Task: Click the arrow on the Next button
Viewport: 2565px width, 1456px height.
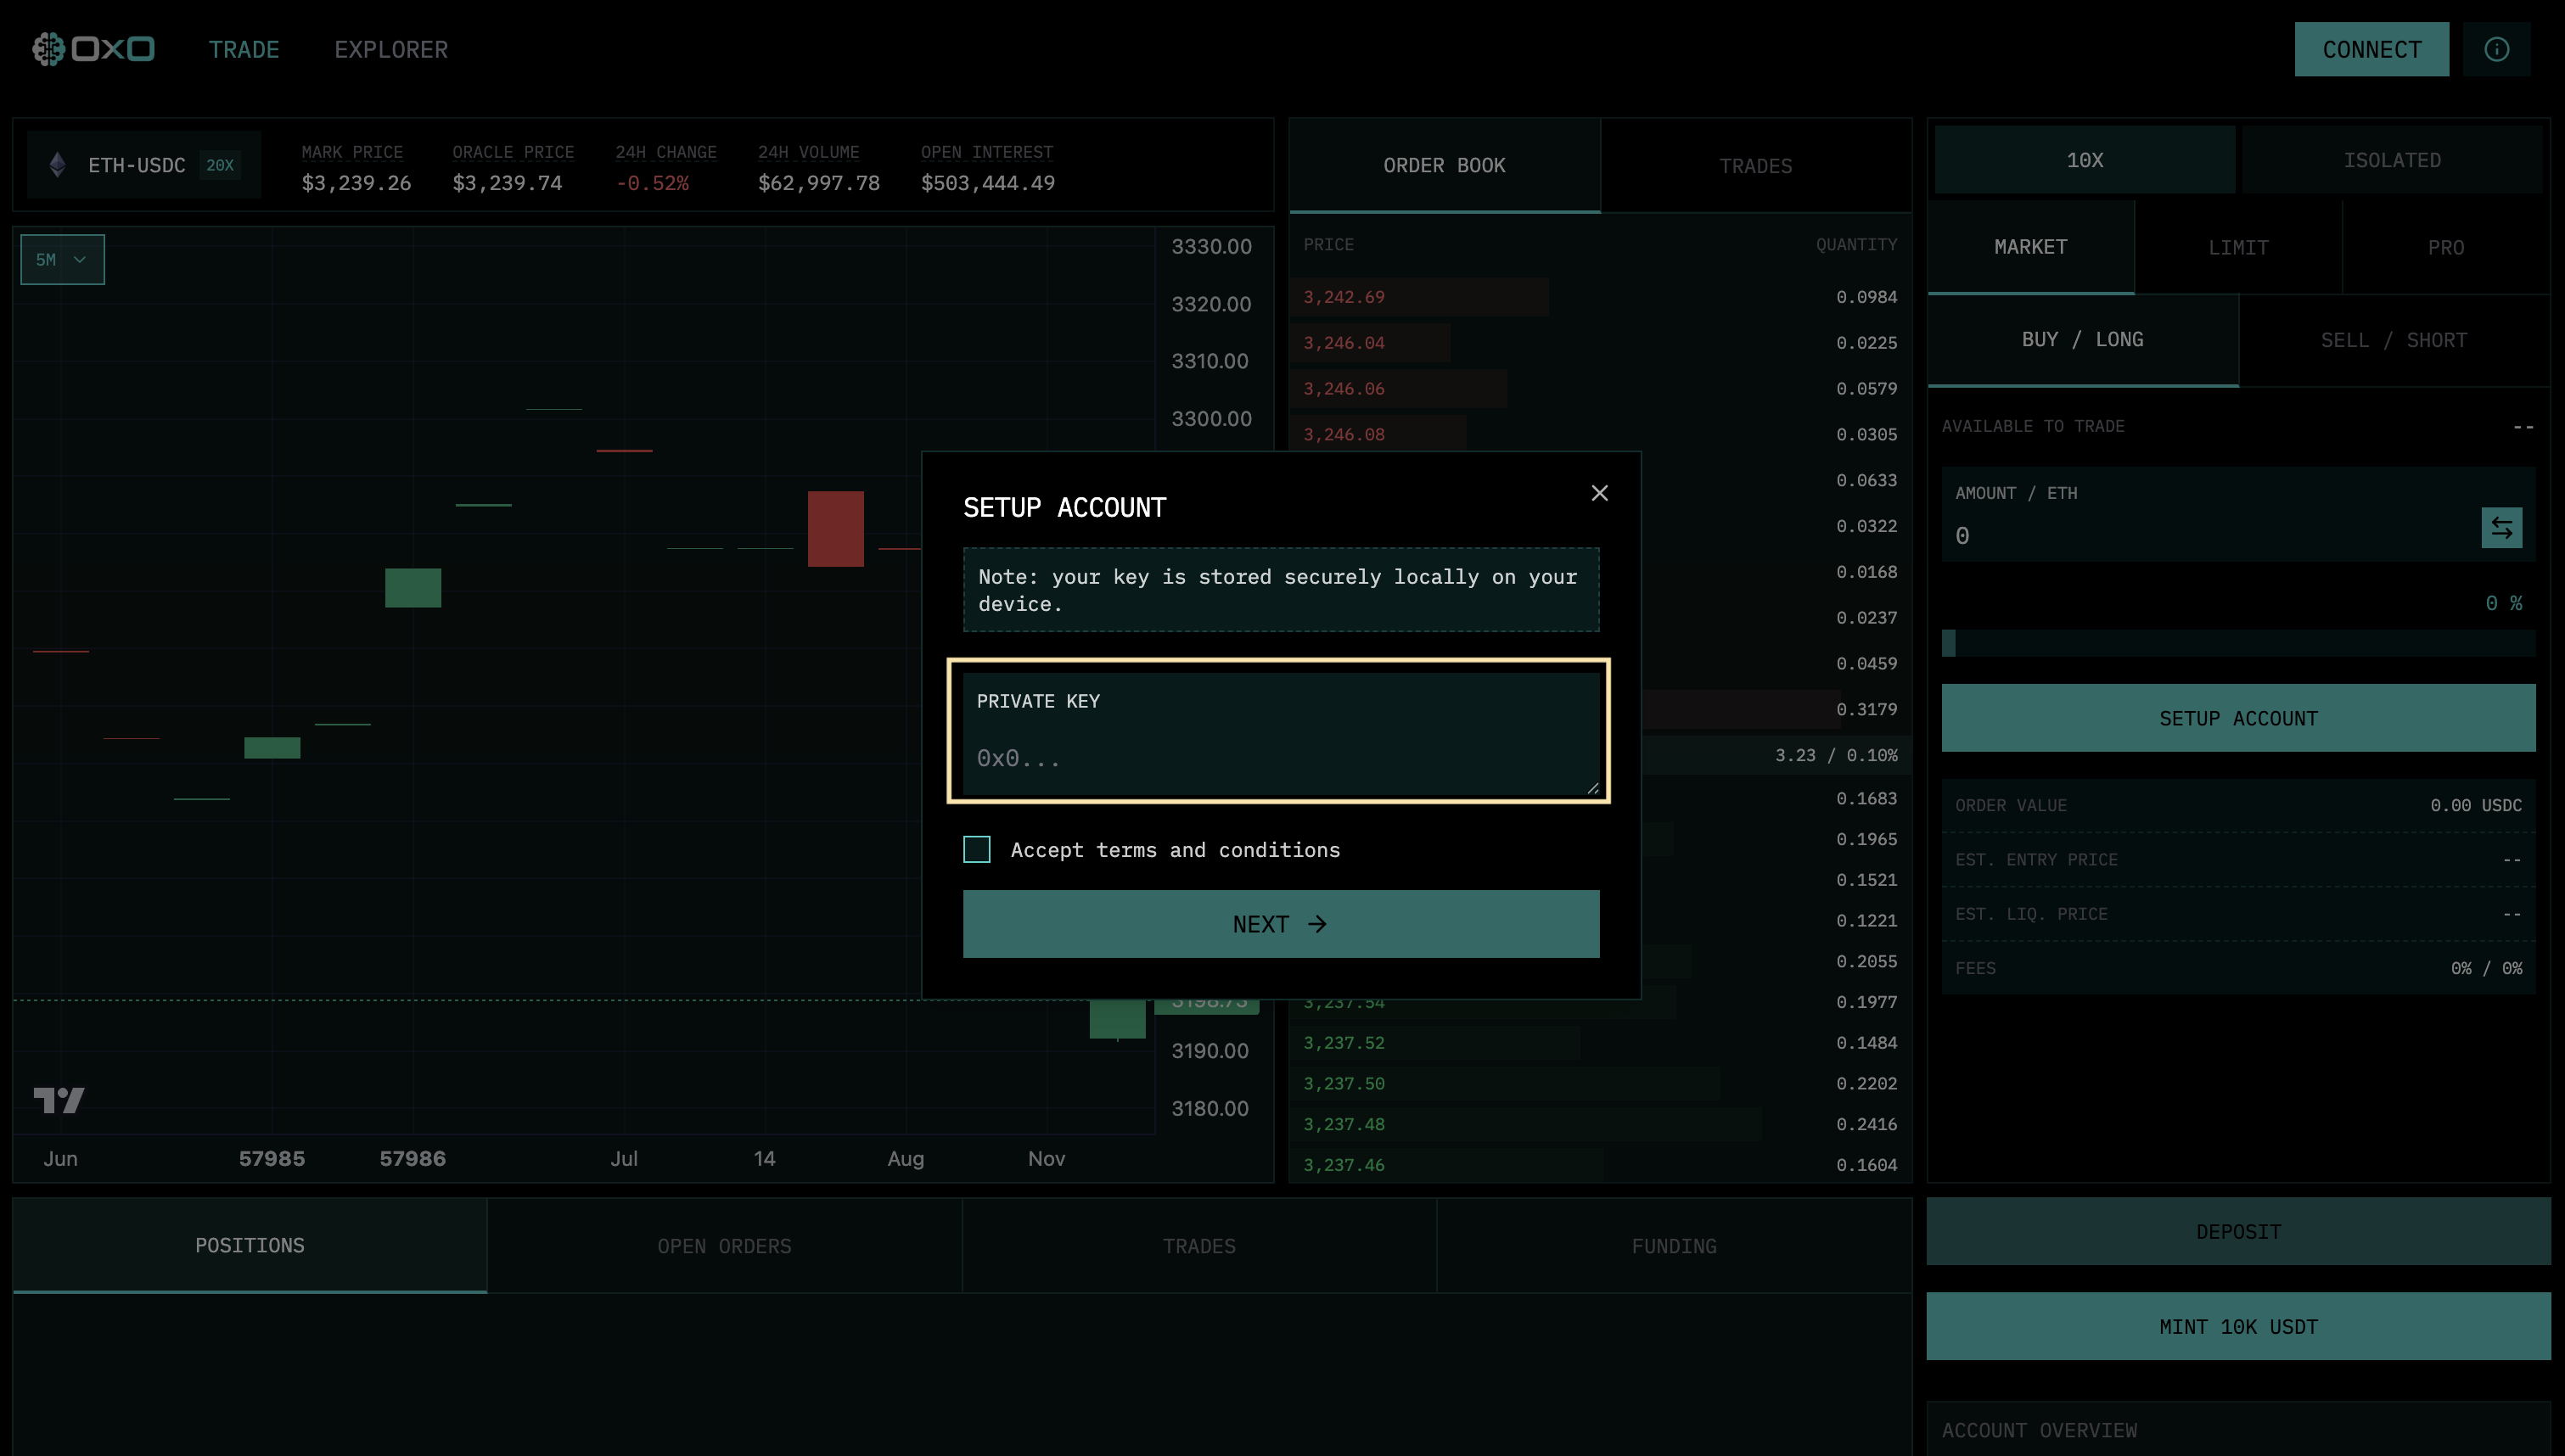Action: [1317, 924]
